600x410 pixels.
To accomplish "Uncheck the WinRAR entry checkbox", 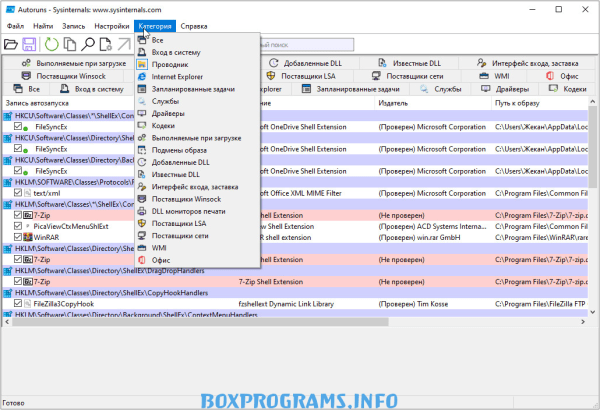I will 18,237.
